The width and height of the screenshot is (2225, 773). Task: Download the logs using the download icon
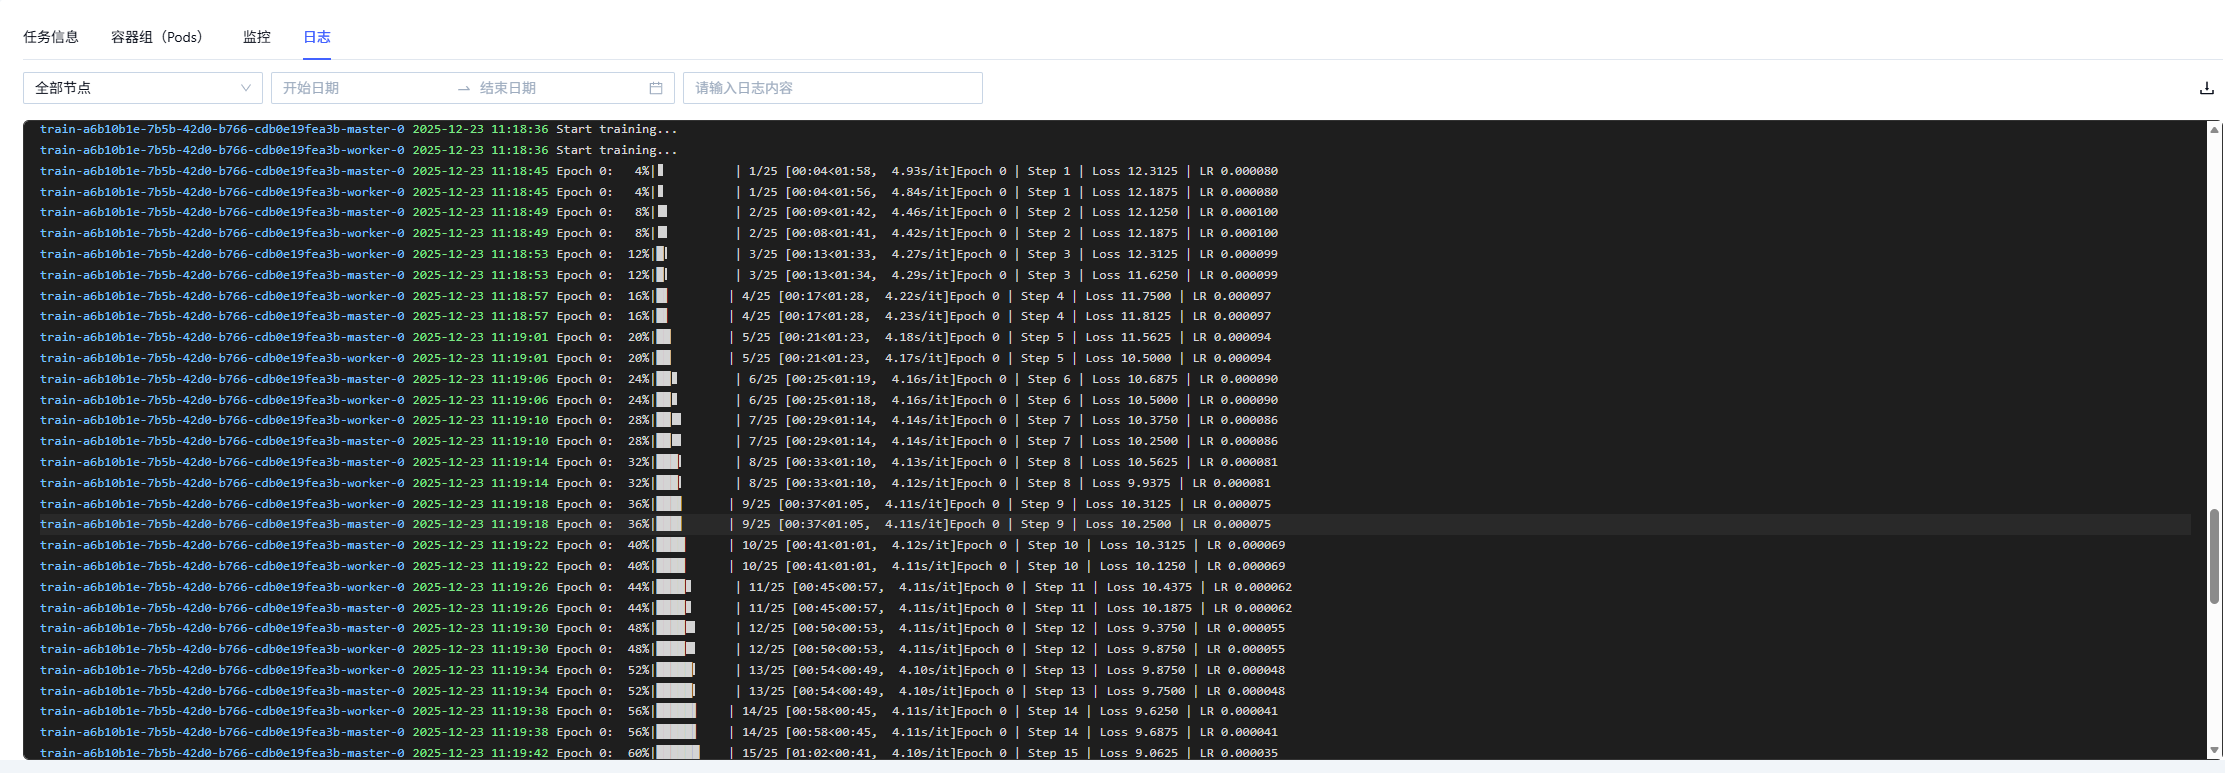pyautogui.click(x=2206, y=88)
